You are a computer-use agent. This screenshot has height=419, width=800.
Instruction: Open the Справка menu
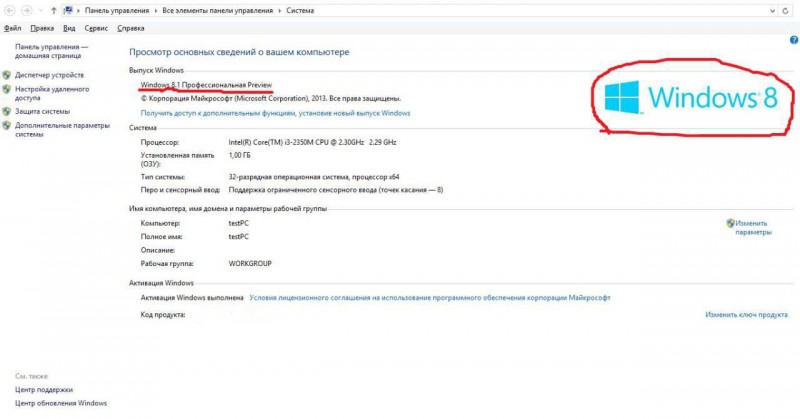[x=131, y=28]
